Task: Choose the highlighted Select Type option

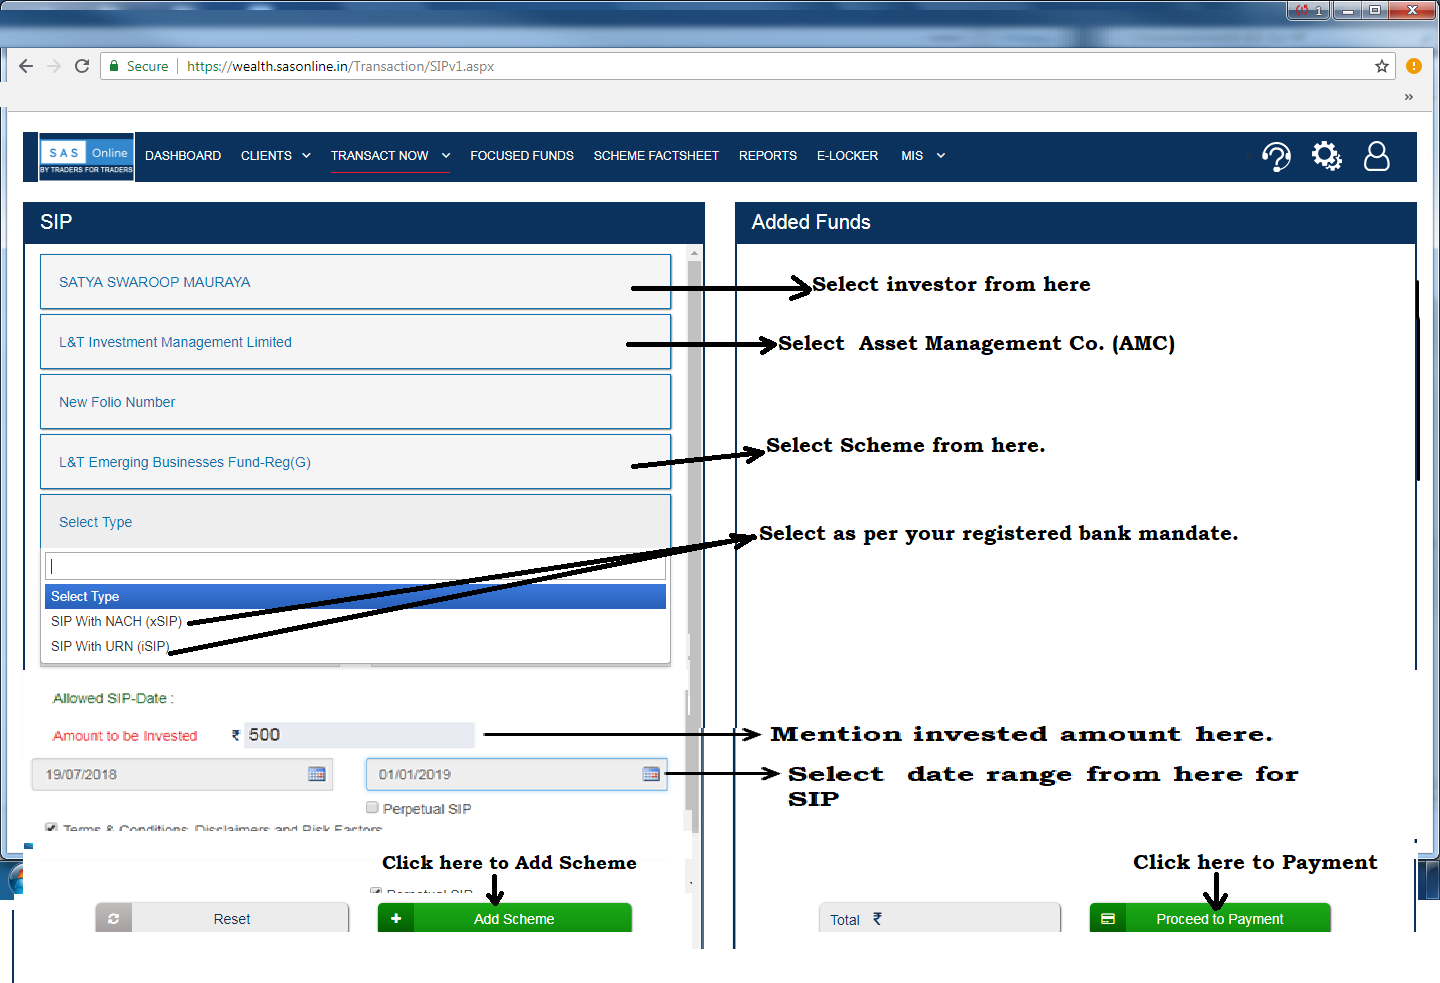Action: (355, 596)
